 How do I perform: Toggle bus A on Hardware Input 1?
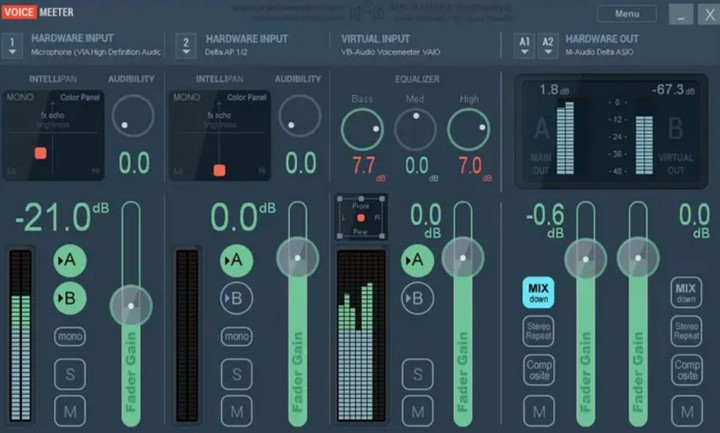pyautogui.click(x=69, y=260)
